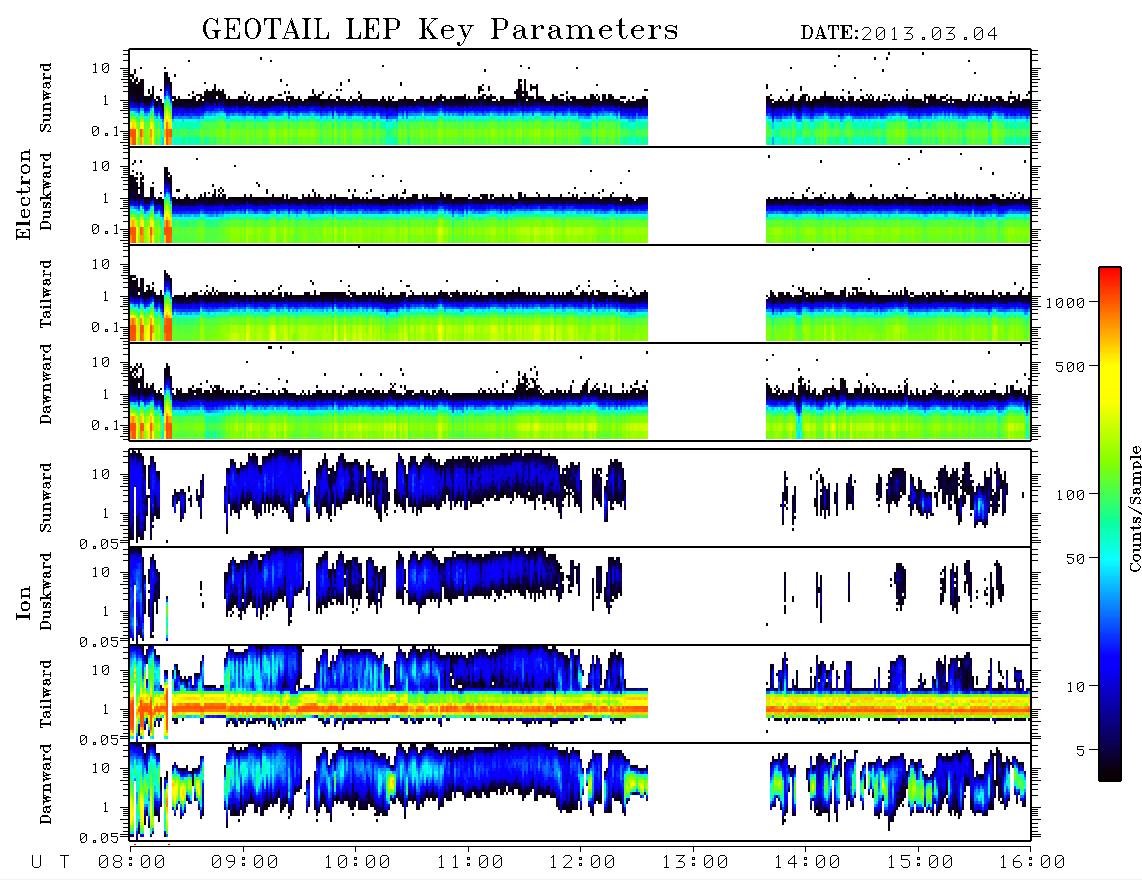This screenshot has height=880, width=1142.
Task: Select the Ion Duskward panel label
Action: pos(46,591)
